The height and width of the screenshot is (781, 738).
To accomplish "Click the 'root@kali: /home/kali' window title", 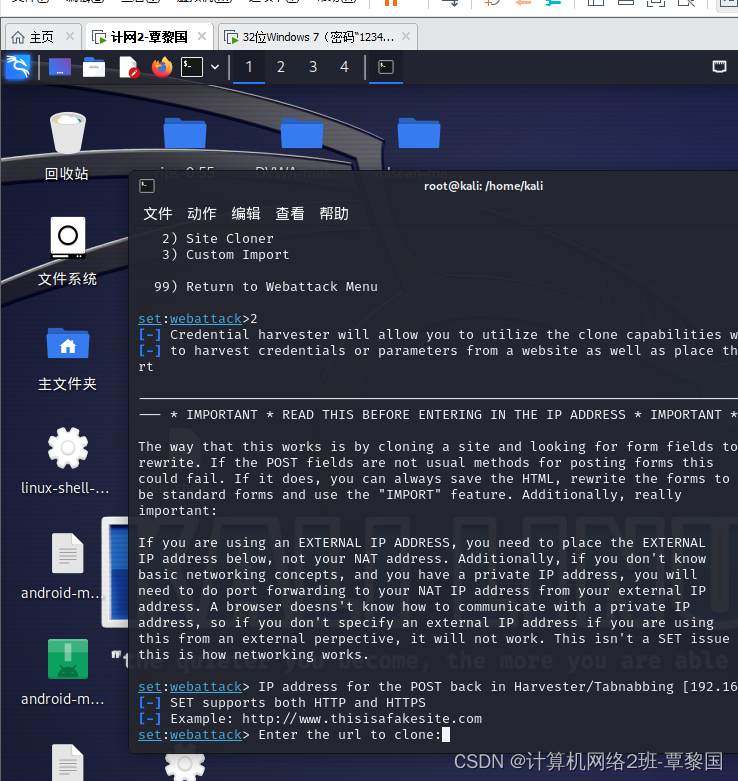I will pyautogui.click(x=483, y=186).
